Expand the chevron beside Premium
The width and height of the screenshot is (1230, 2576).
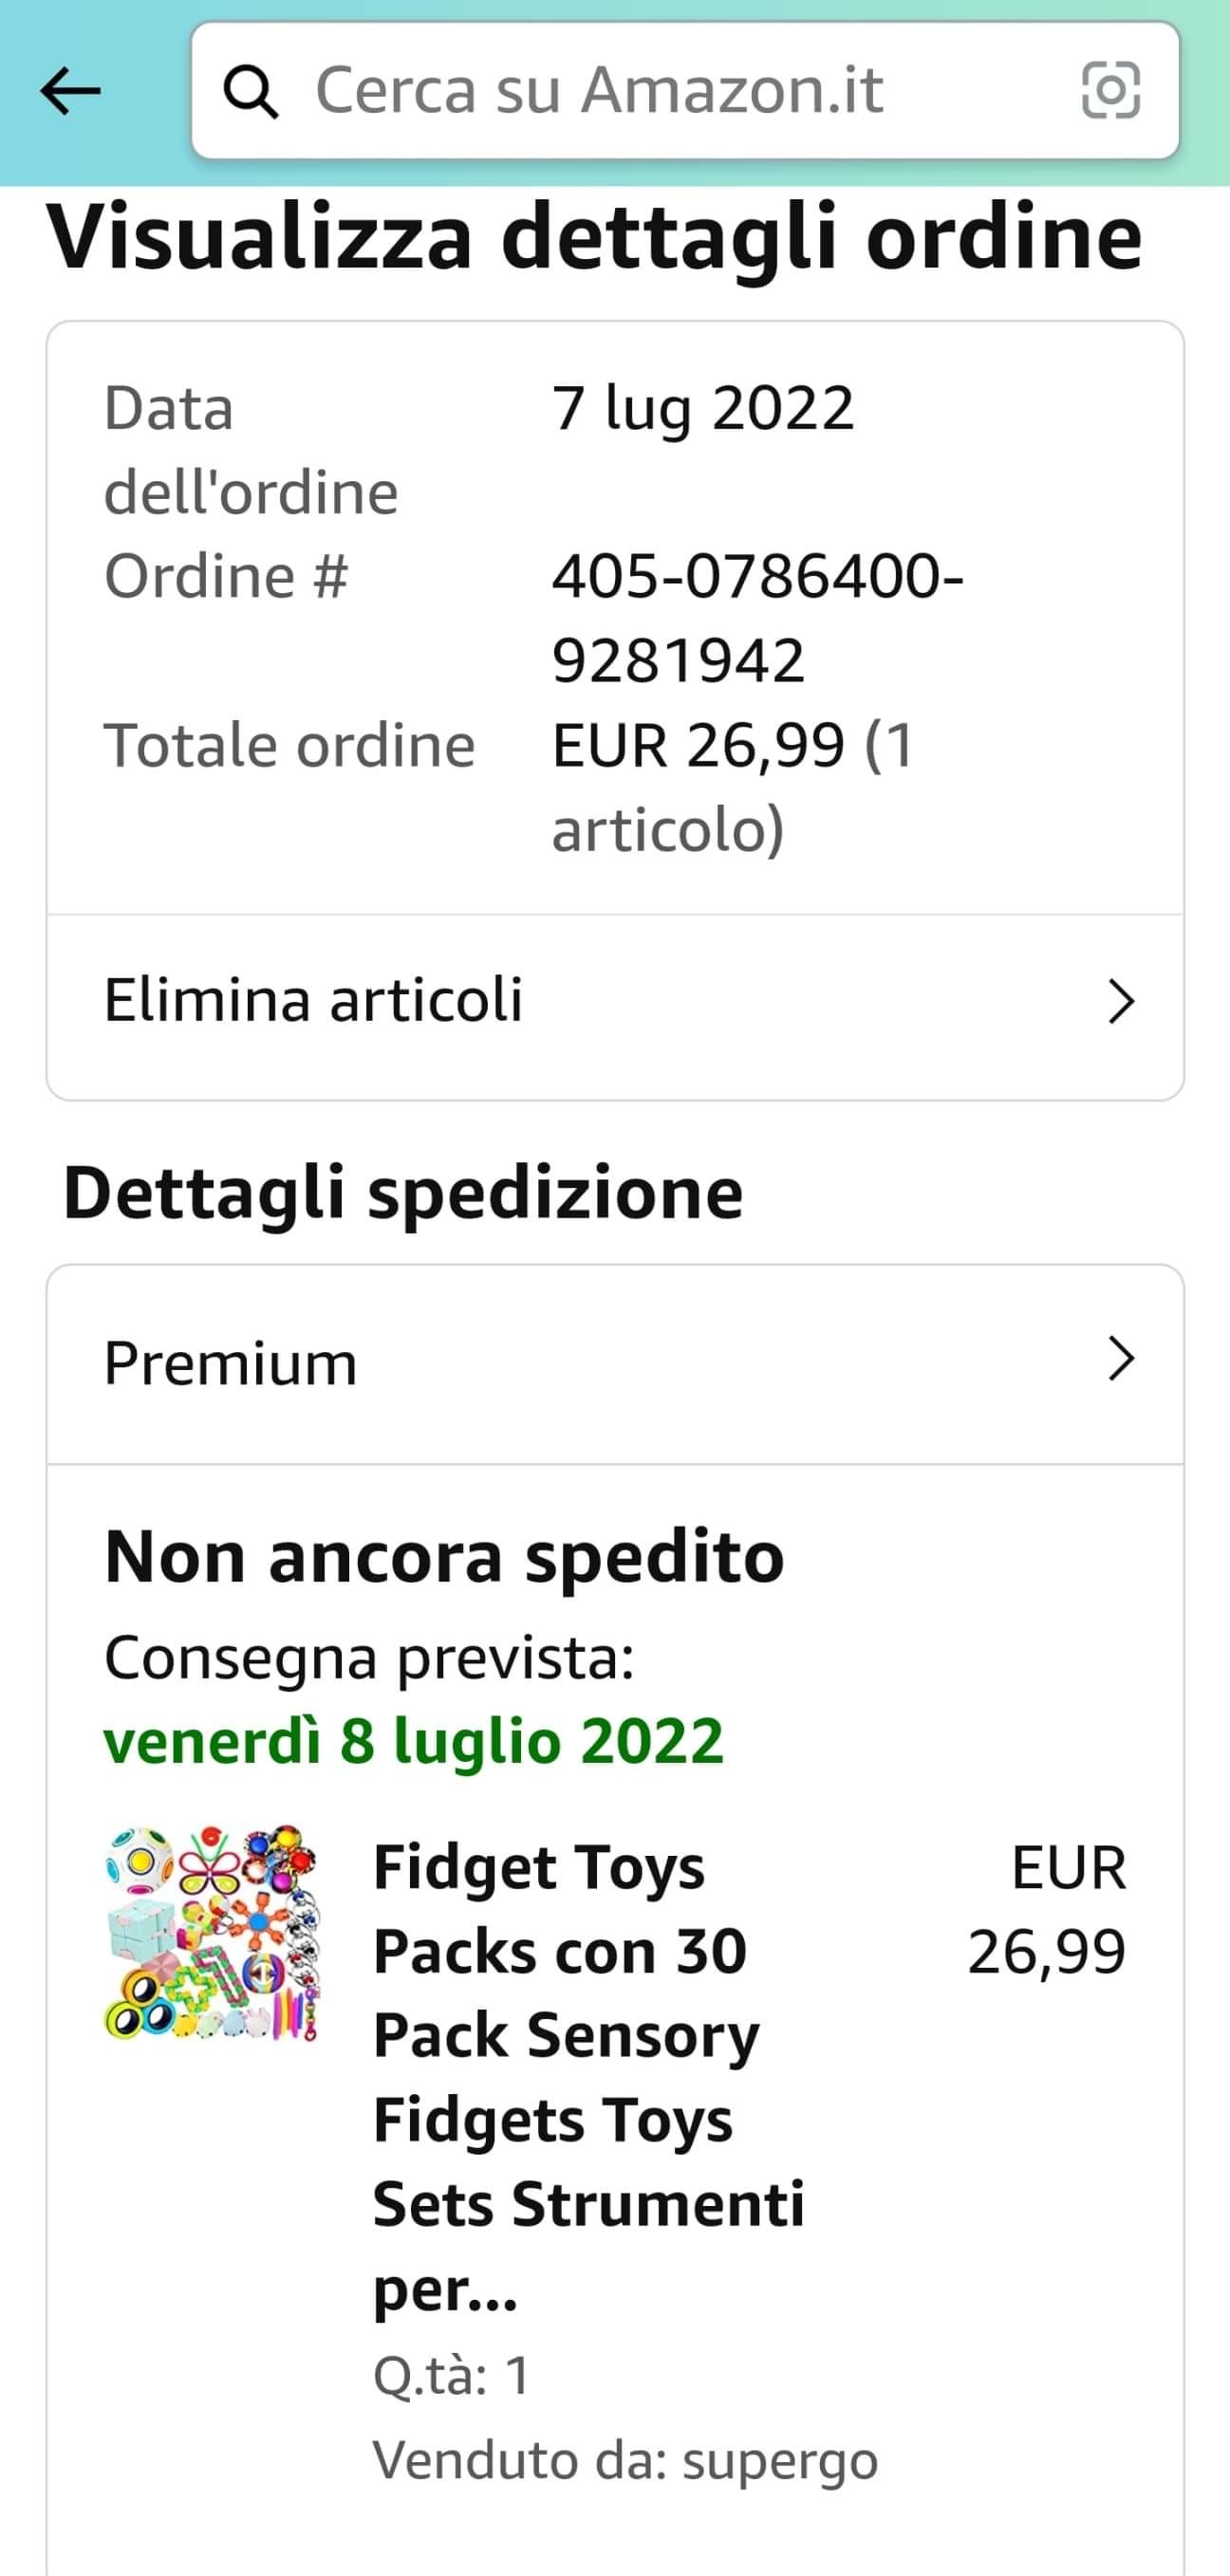point(1121,1360)
